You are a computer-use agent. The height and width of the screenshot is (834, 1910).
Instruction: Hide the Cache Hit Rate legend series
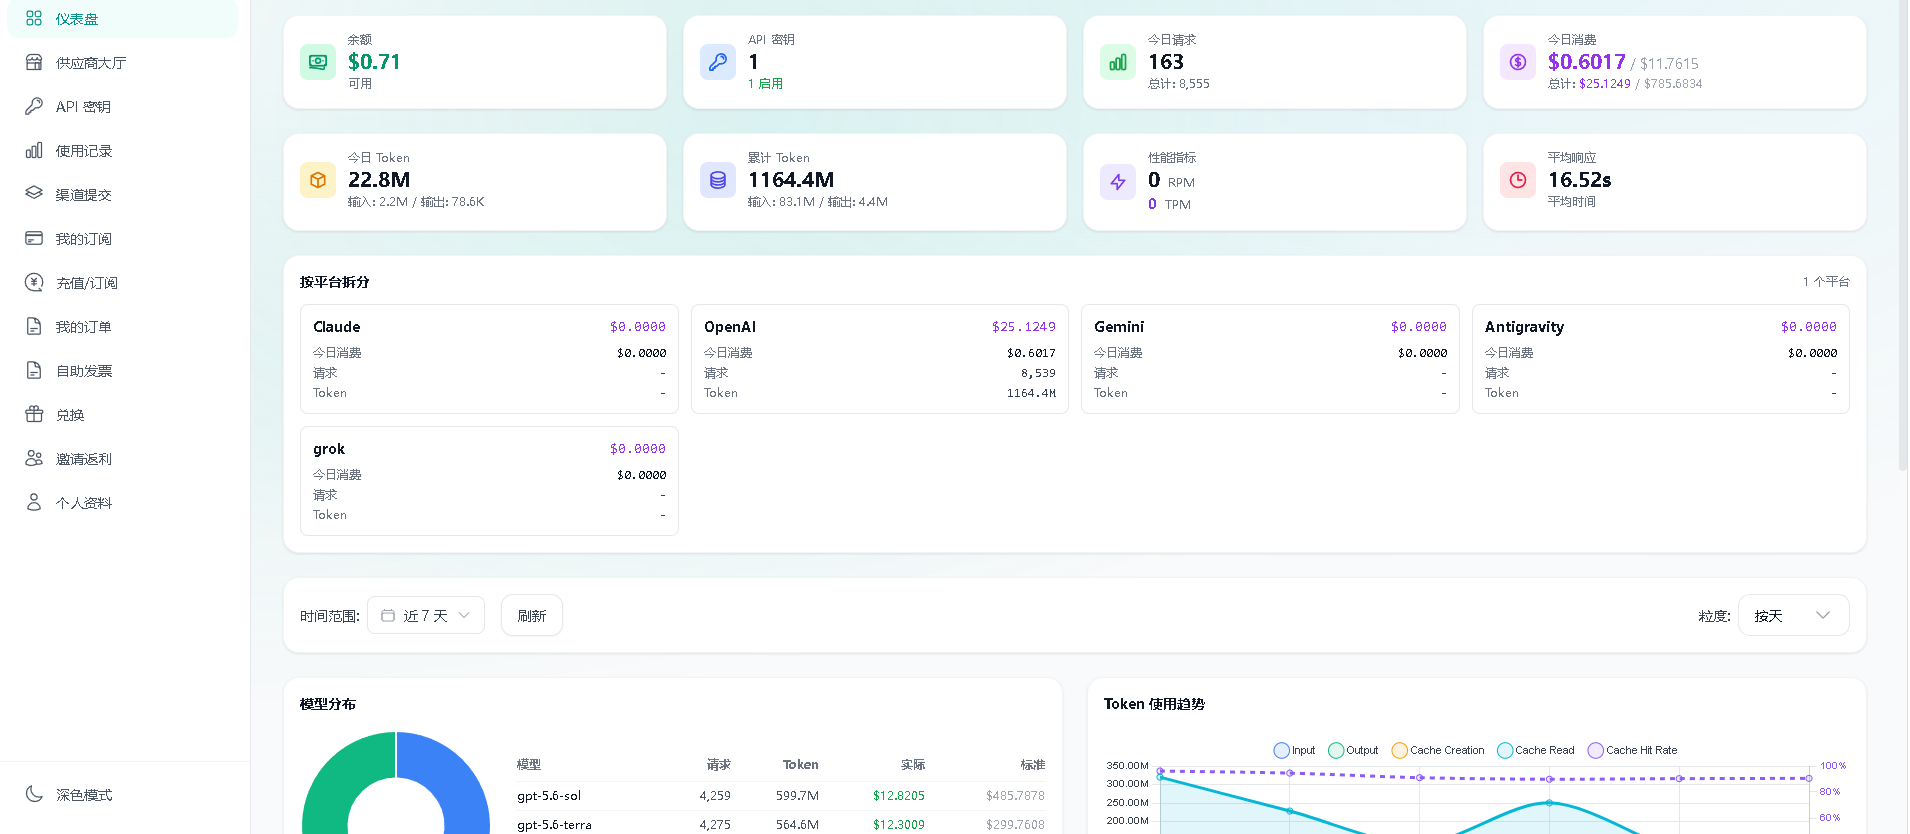[x=1632, y=750]
